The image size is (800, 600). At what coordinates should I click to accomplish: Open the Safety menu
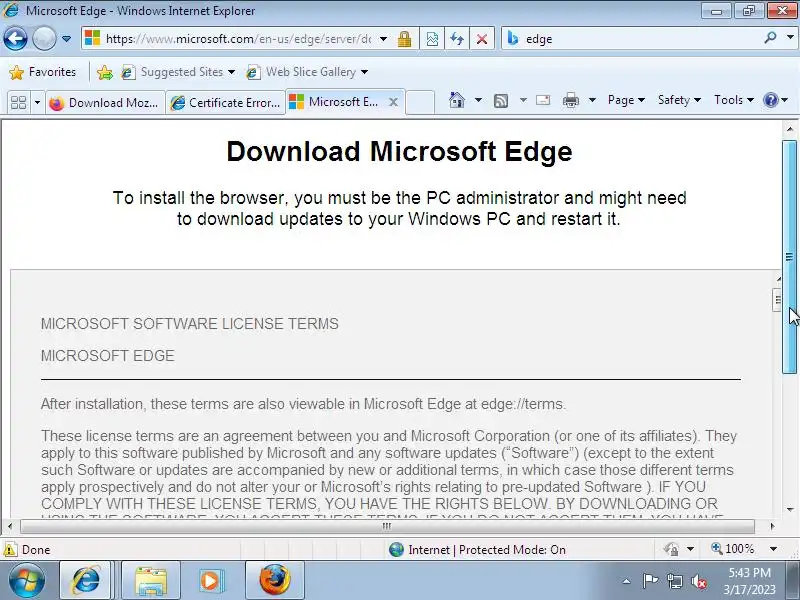point(679,100)
